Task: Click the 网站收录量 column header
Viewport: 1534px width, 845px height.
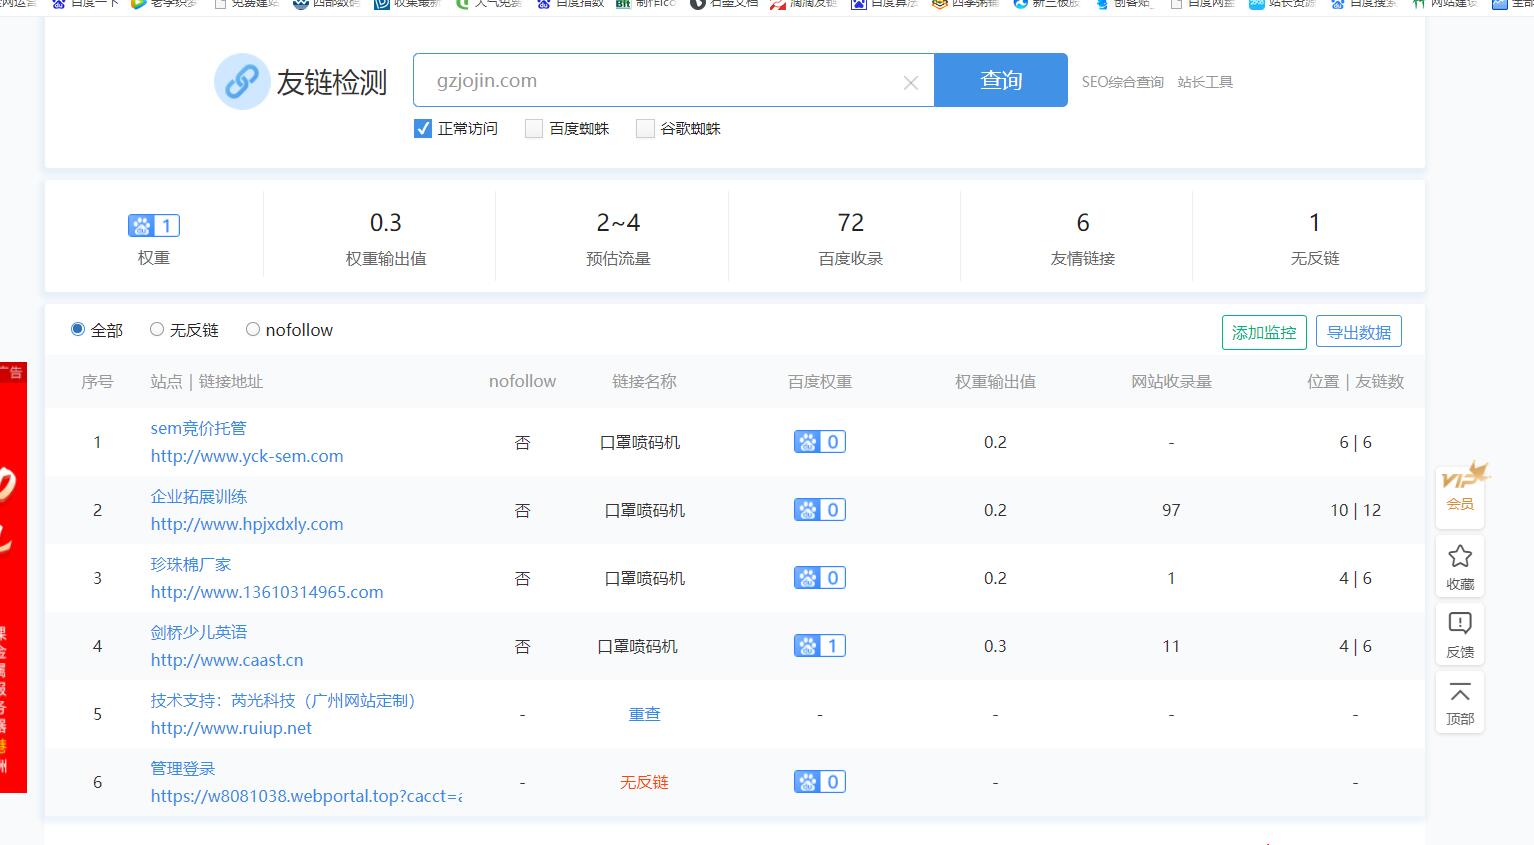Action: (1171, 381)
